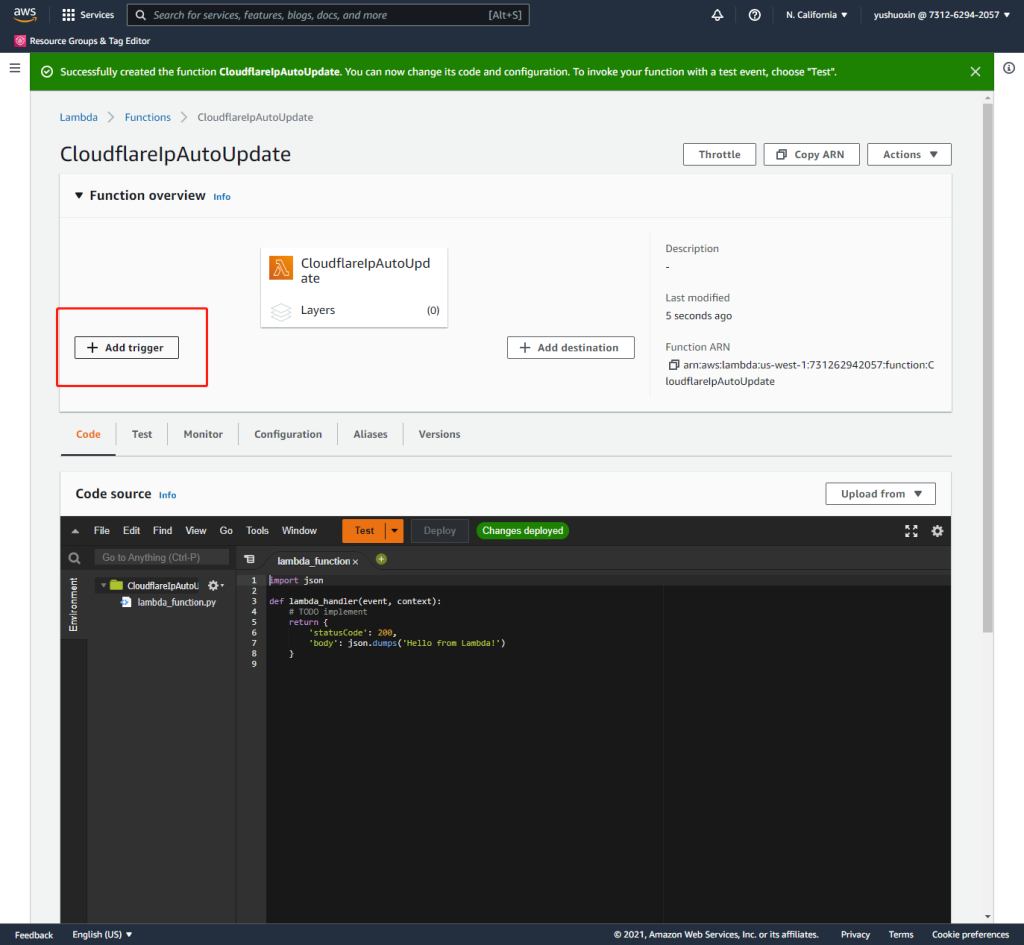Open the Actions dropdown
Viewport: 1024px width, 945px height.
point(909,155)
